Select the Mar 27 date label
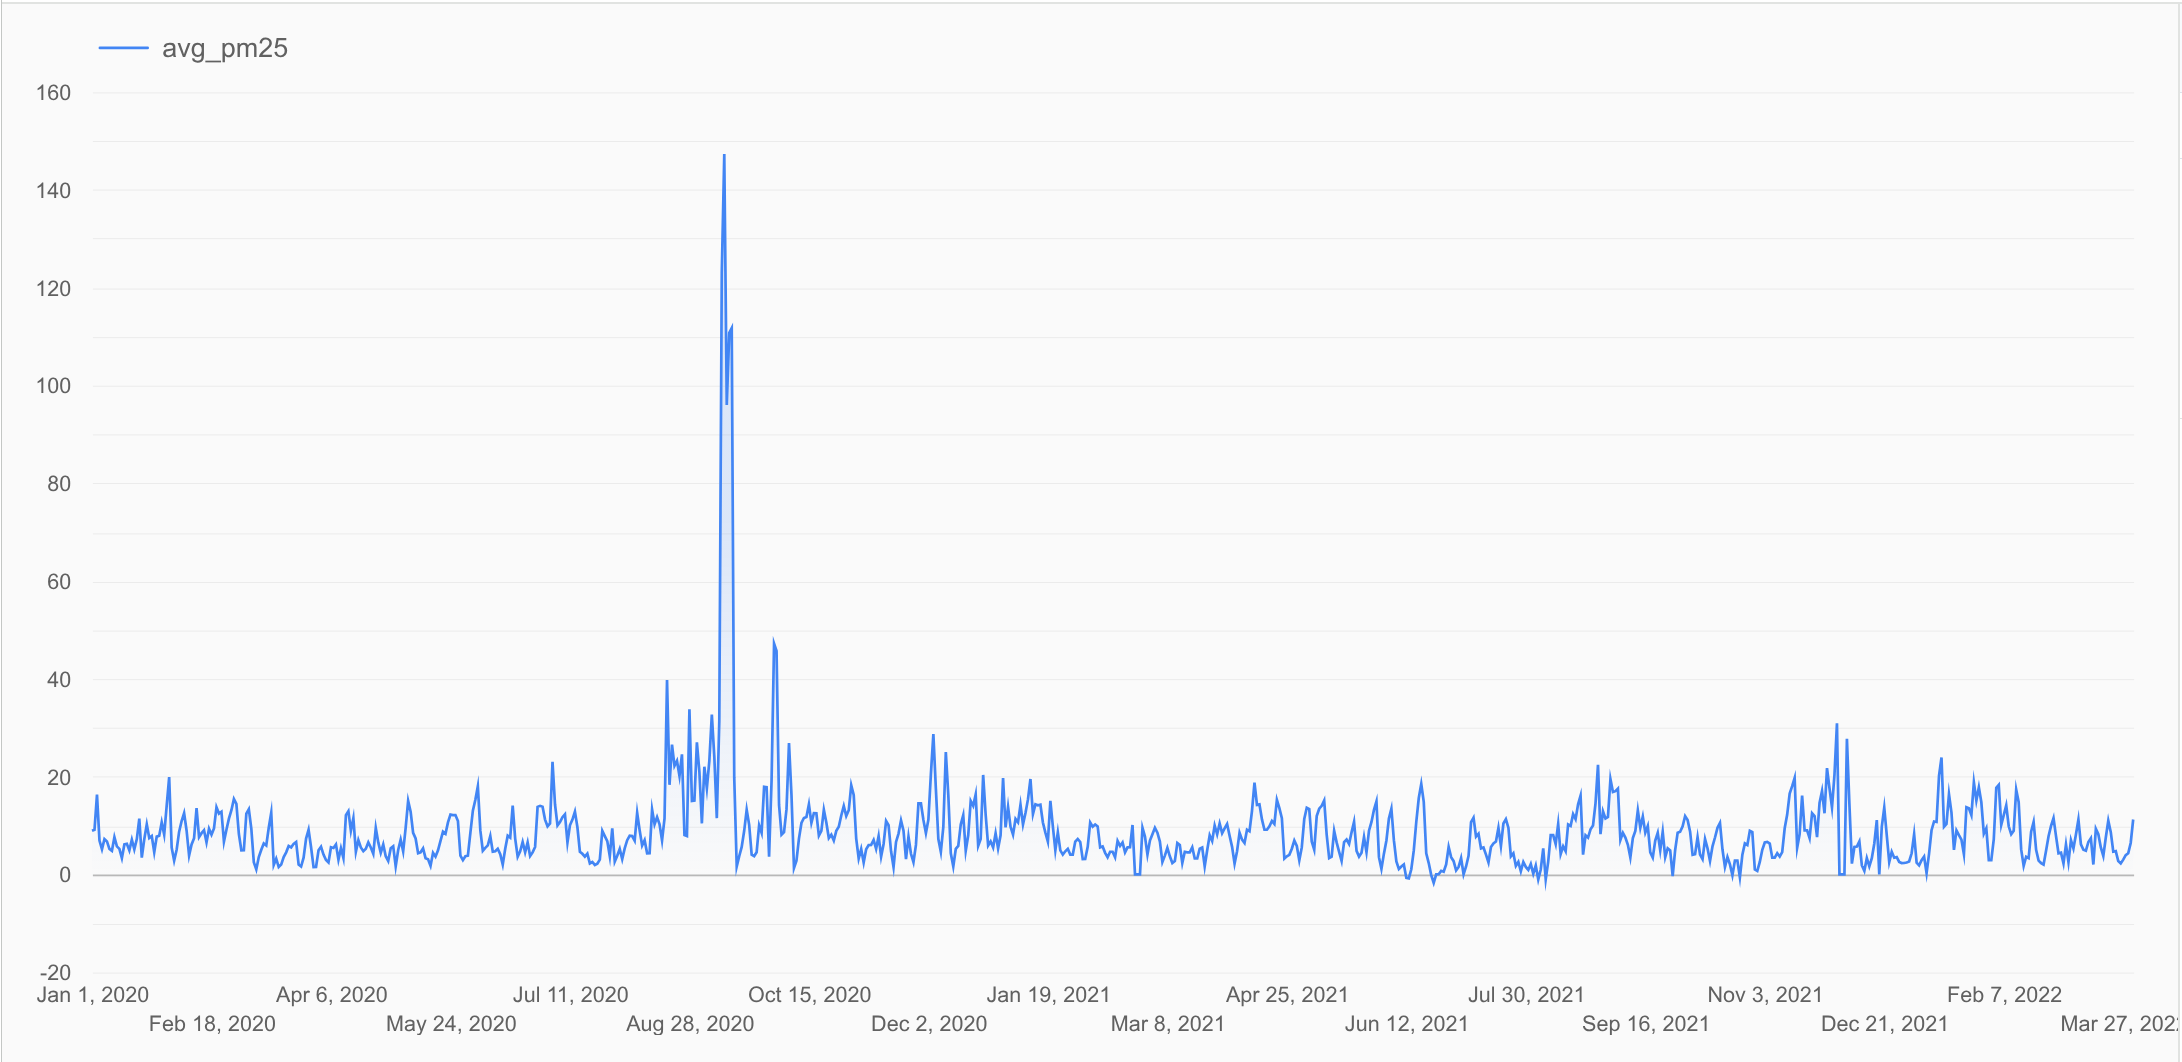Viewport: 2182px width, 1062px height. tap(2120, 1024)
